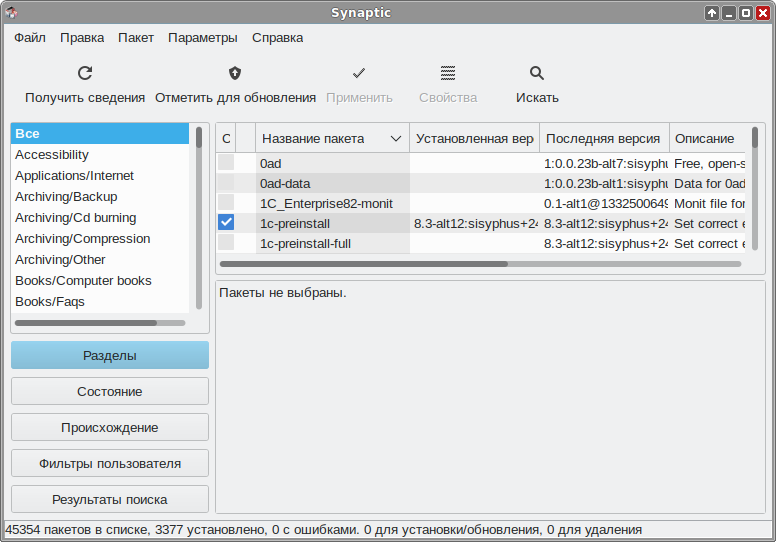Click the reload icon above Получить сведения
The width and height of the screenshot is (776, 542).
[85, 73]
